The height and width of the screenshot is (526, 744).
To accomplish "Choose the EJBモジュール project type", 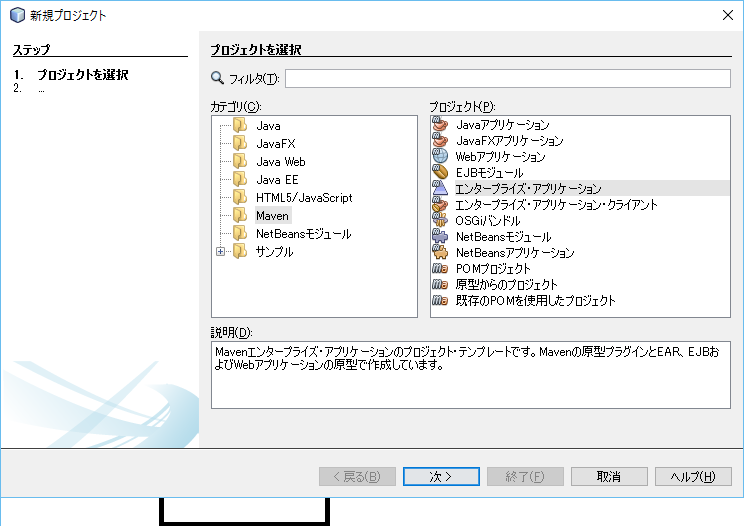I will 489,173.
